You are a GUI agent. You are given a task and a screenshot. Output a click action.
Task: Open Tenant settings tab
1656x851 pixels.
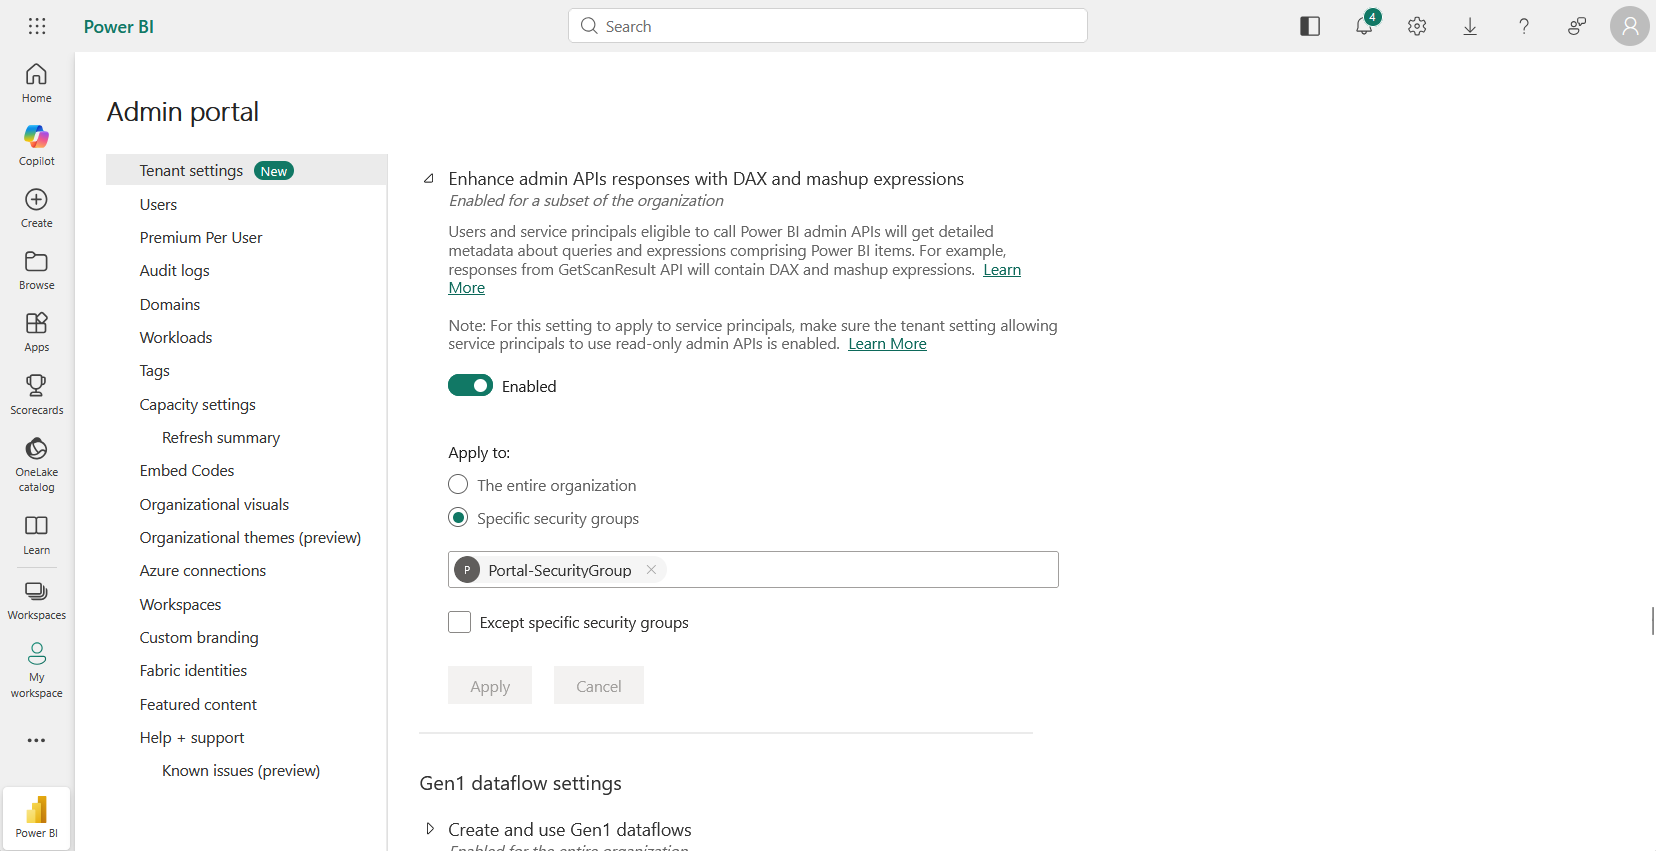point(246,170)
